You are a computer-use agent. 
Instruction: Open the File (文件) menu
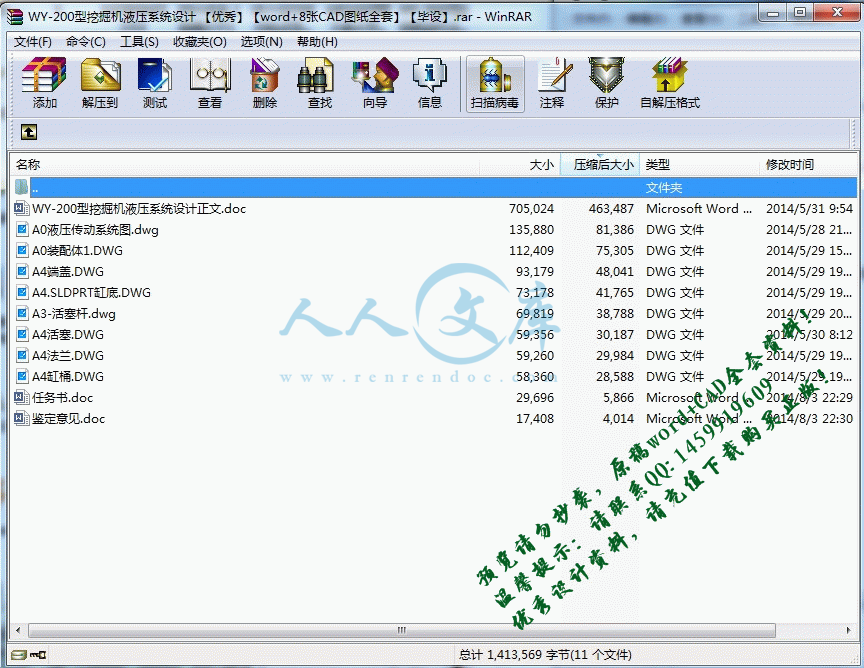click(33, 42)
